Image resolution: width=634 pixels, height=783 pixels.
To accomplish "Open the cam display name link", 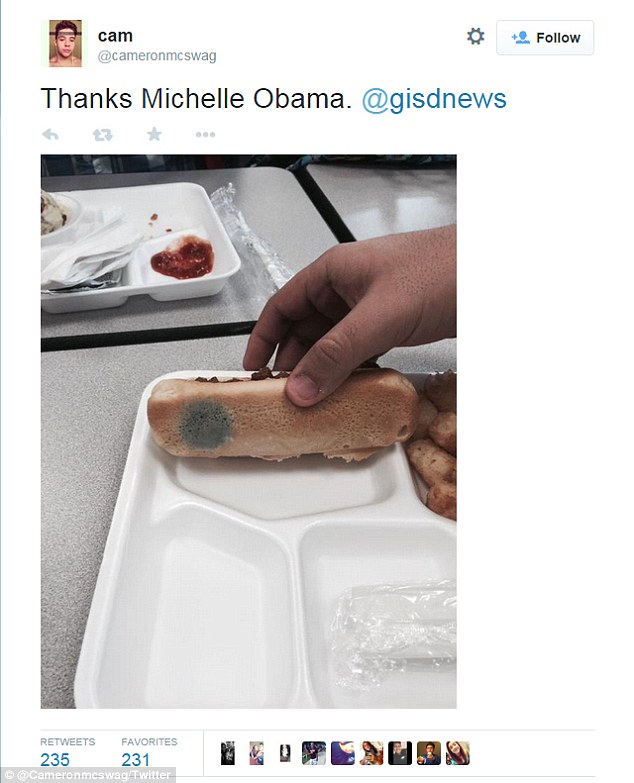I will pos(115,36).
